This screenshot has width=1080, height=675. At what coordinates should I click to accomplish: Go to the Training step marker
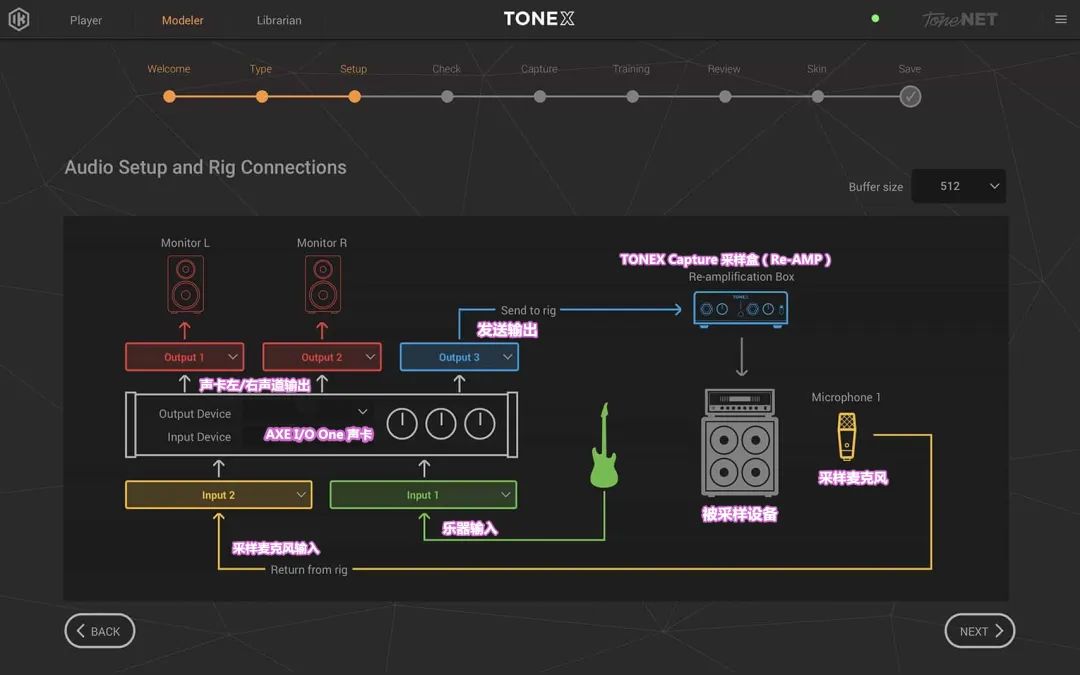pyautogui.click(x=632, y=96)
